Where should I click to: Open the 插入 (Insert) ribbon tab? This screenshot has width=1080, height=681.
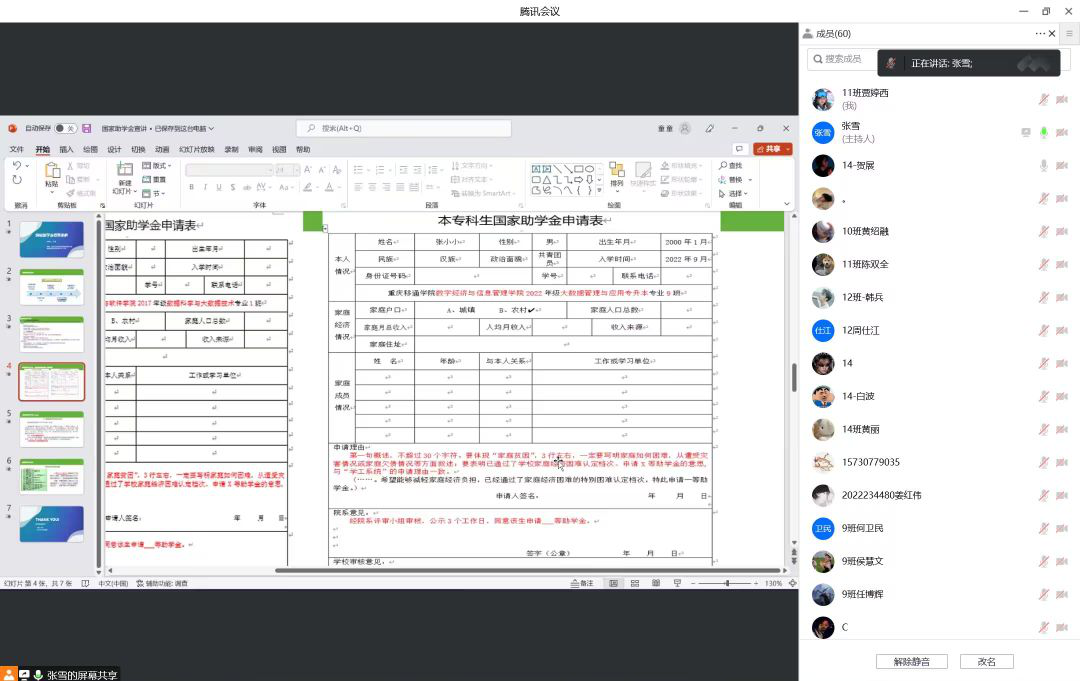[x=66, y=149]
